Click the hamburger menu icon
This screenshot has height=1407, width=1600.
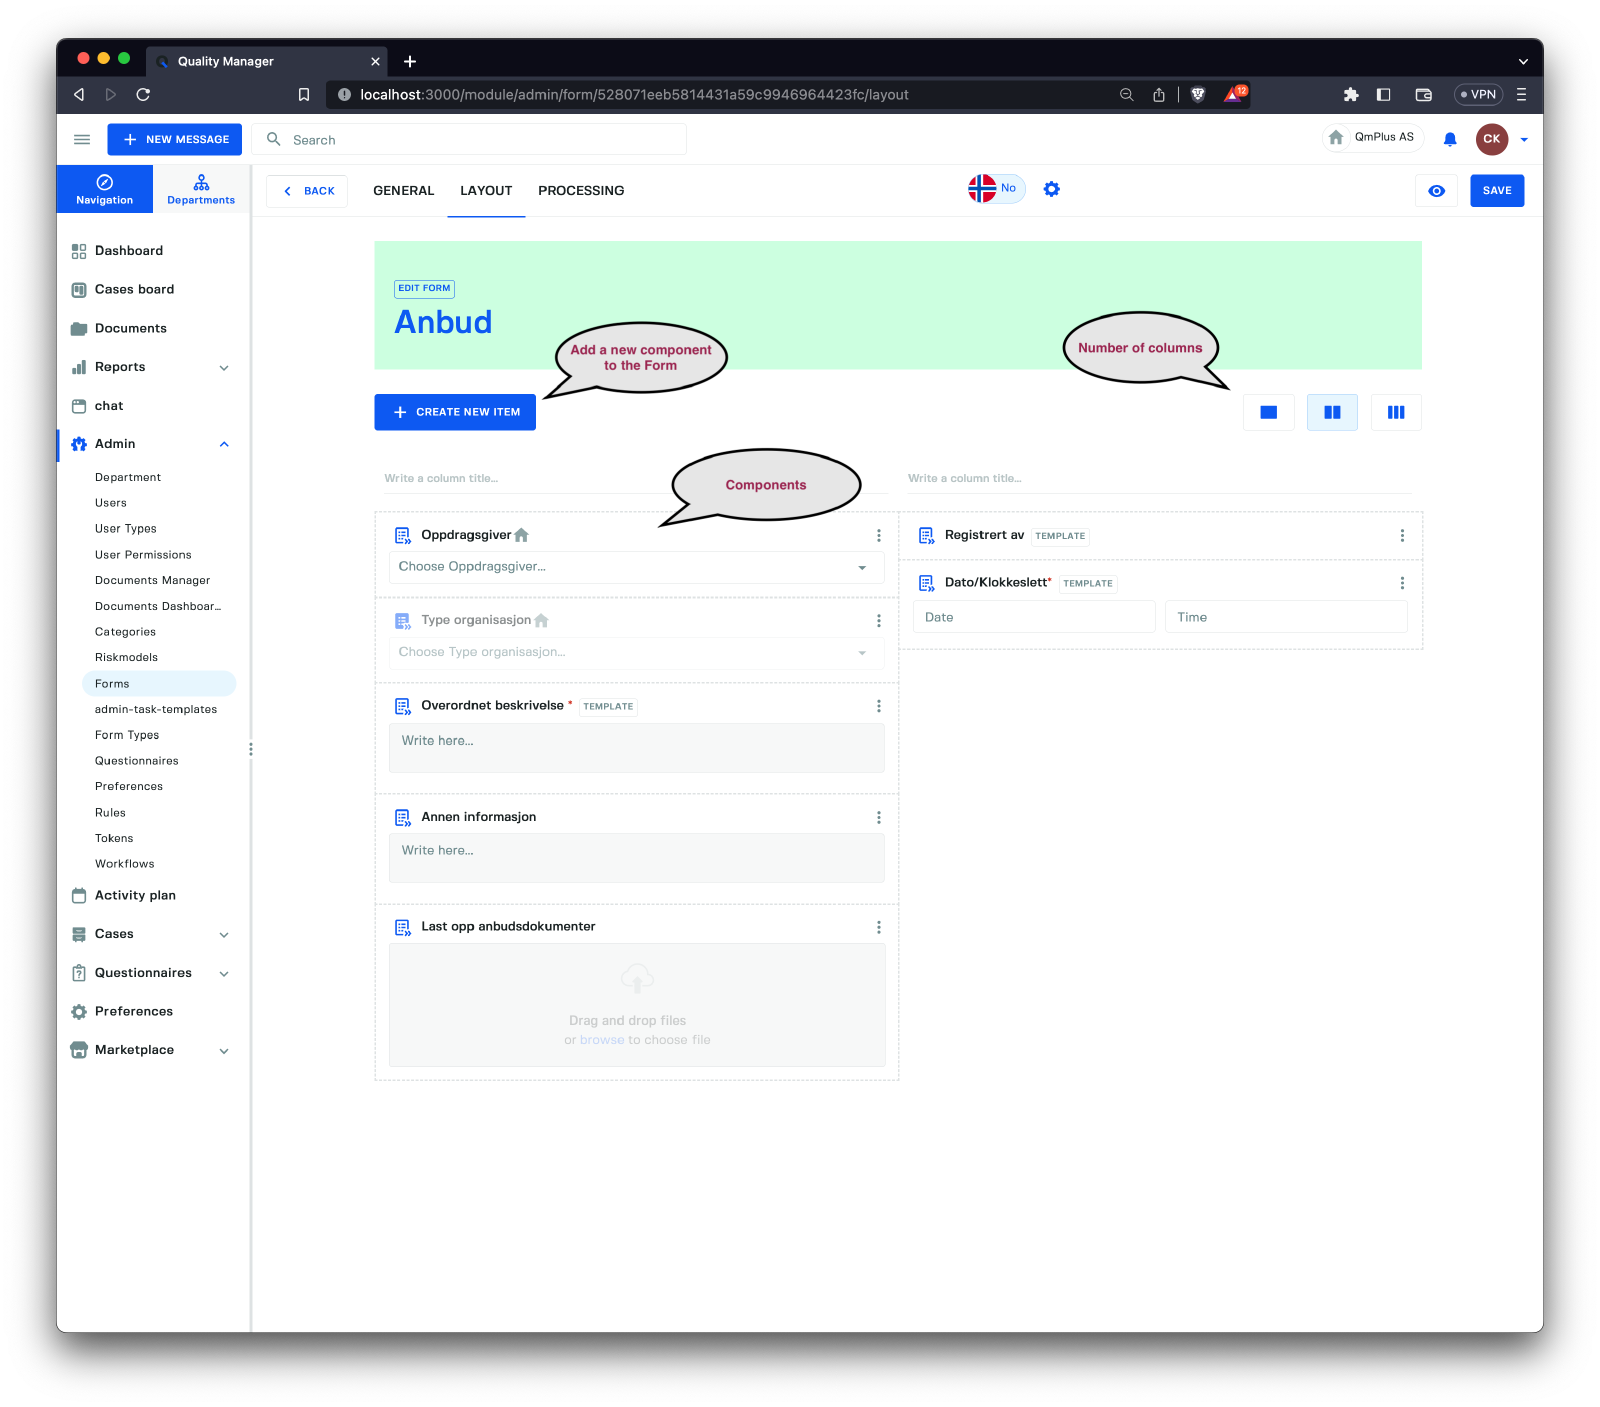pos(82,139)
